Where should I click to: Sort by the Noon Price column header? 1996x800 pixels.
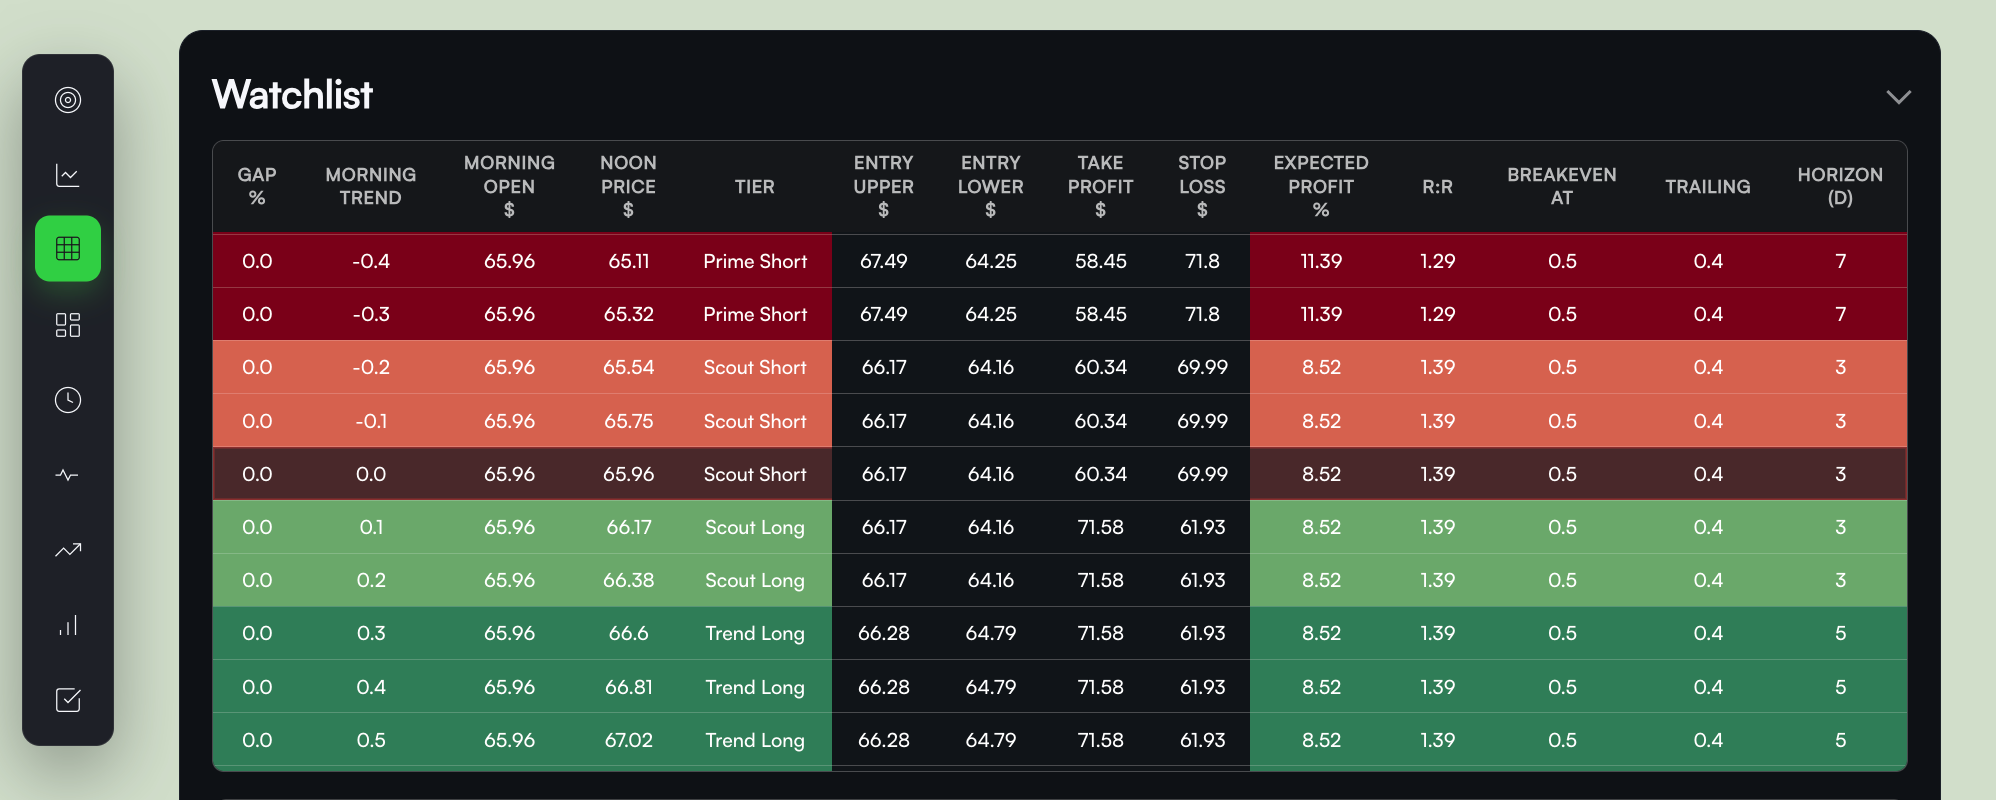point(628,186)
